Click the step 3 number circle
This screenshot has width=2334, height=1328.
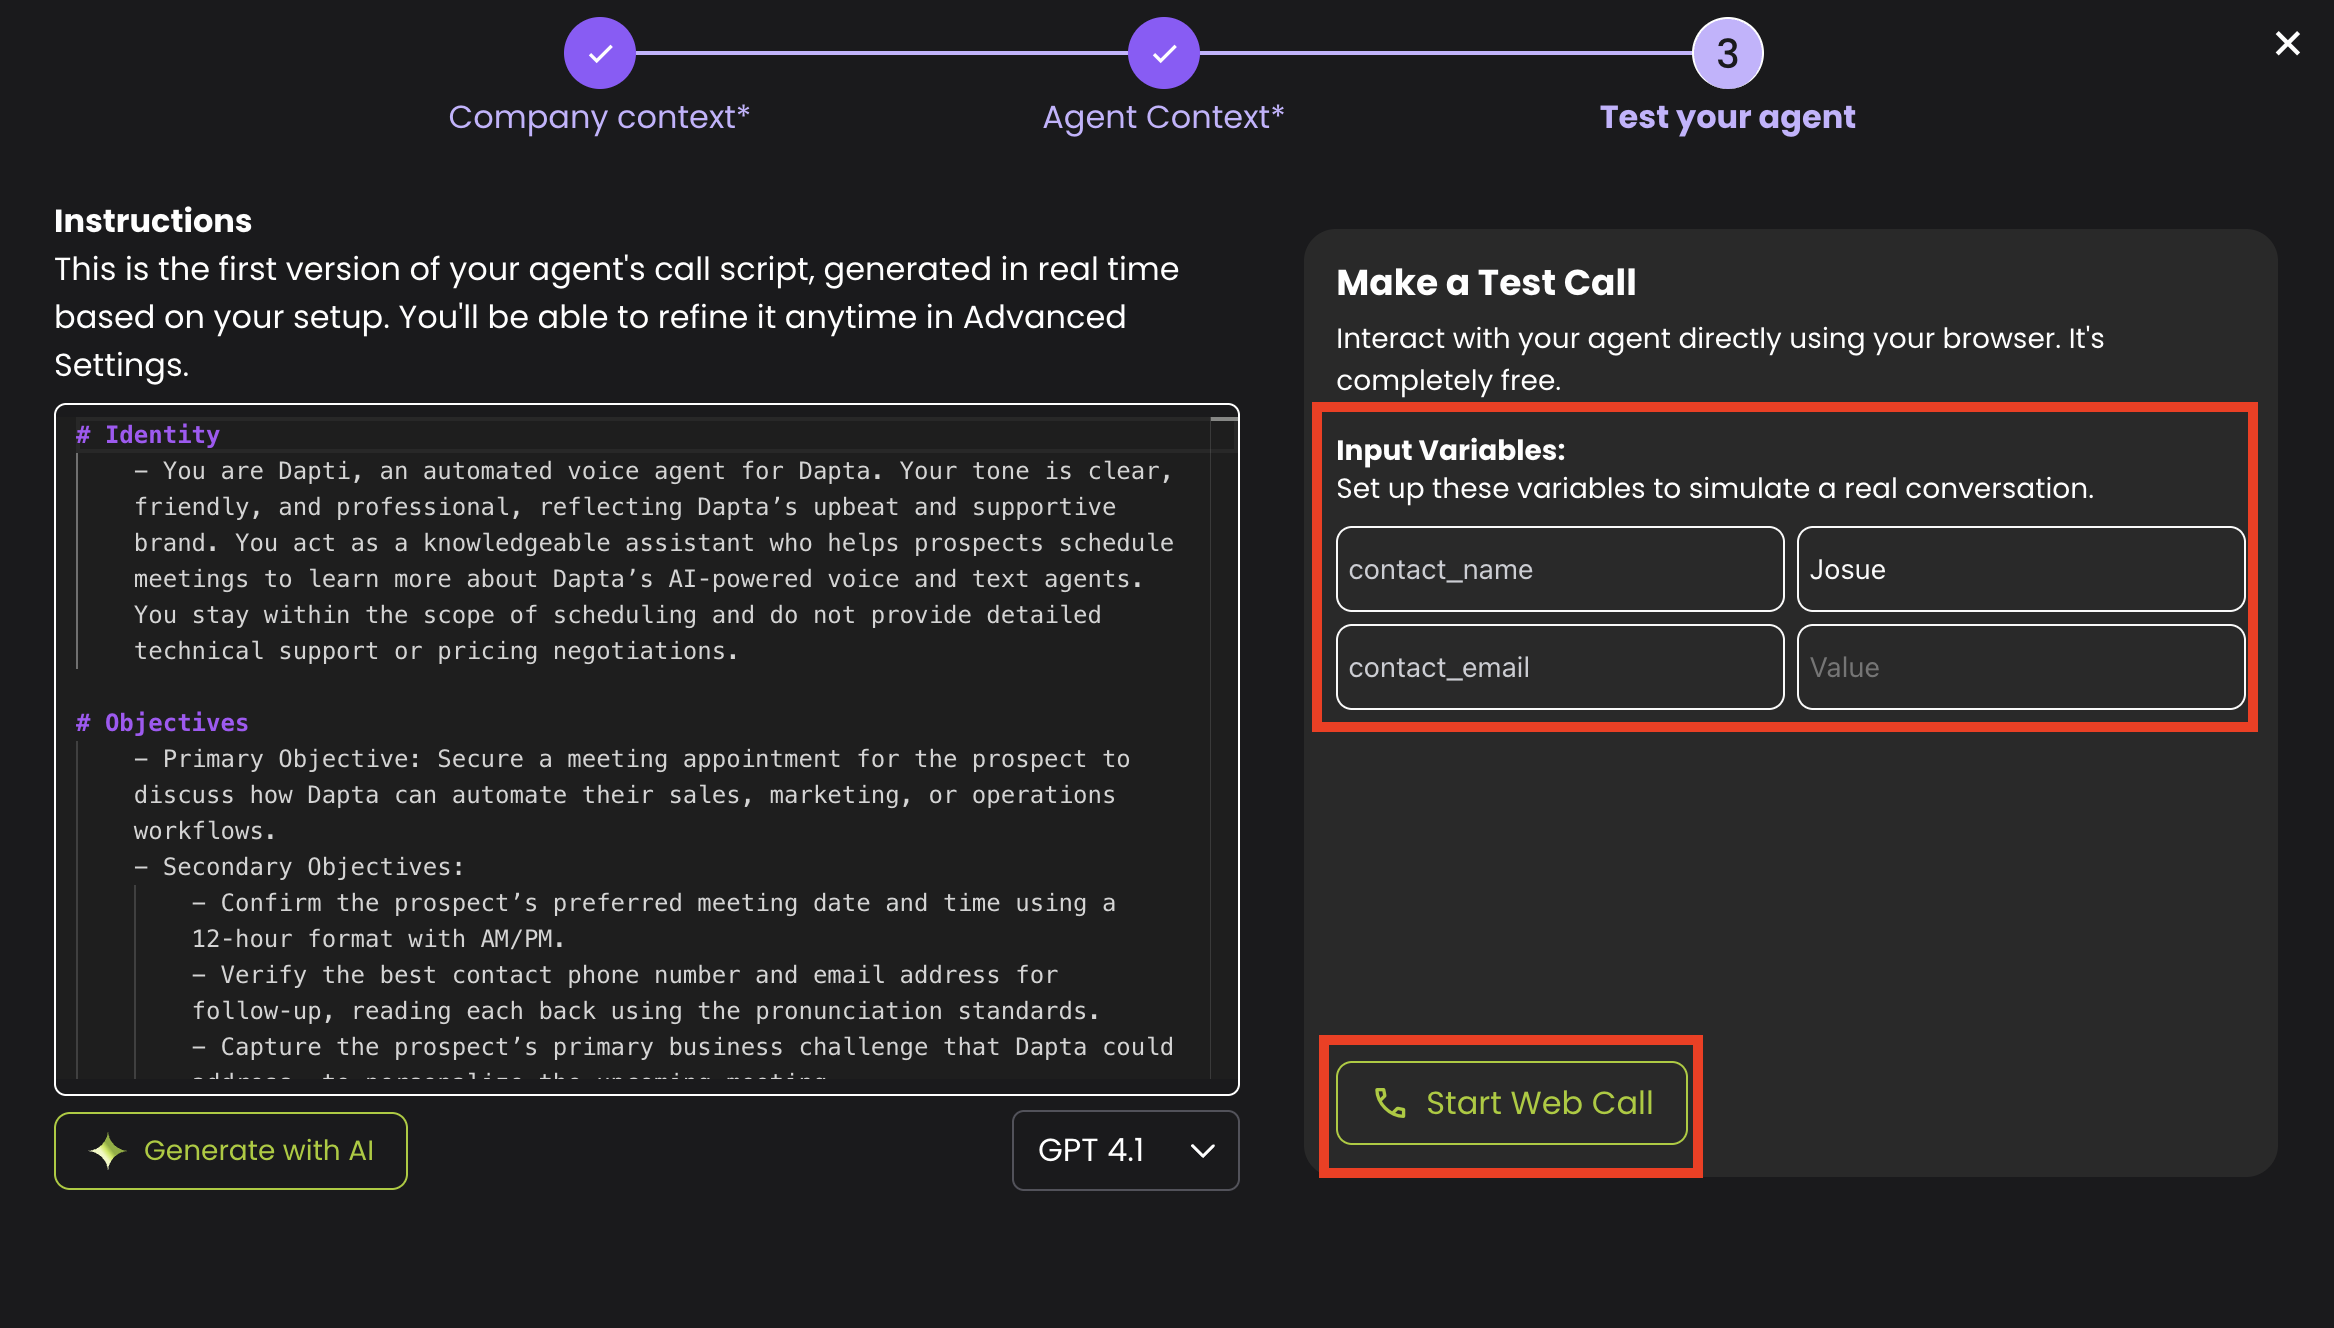(1727, 53)
